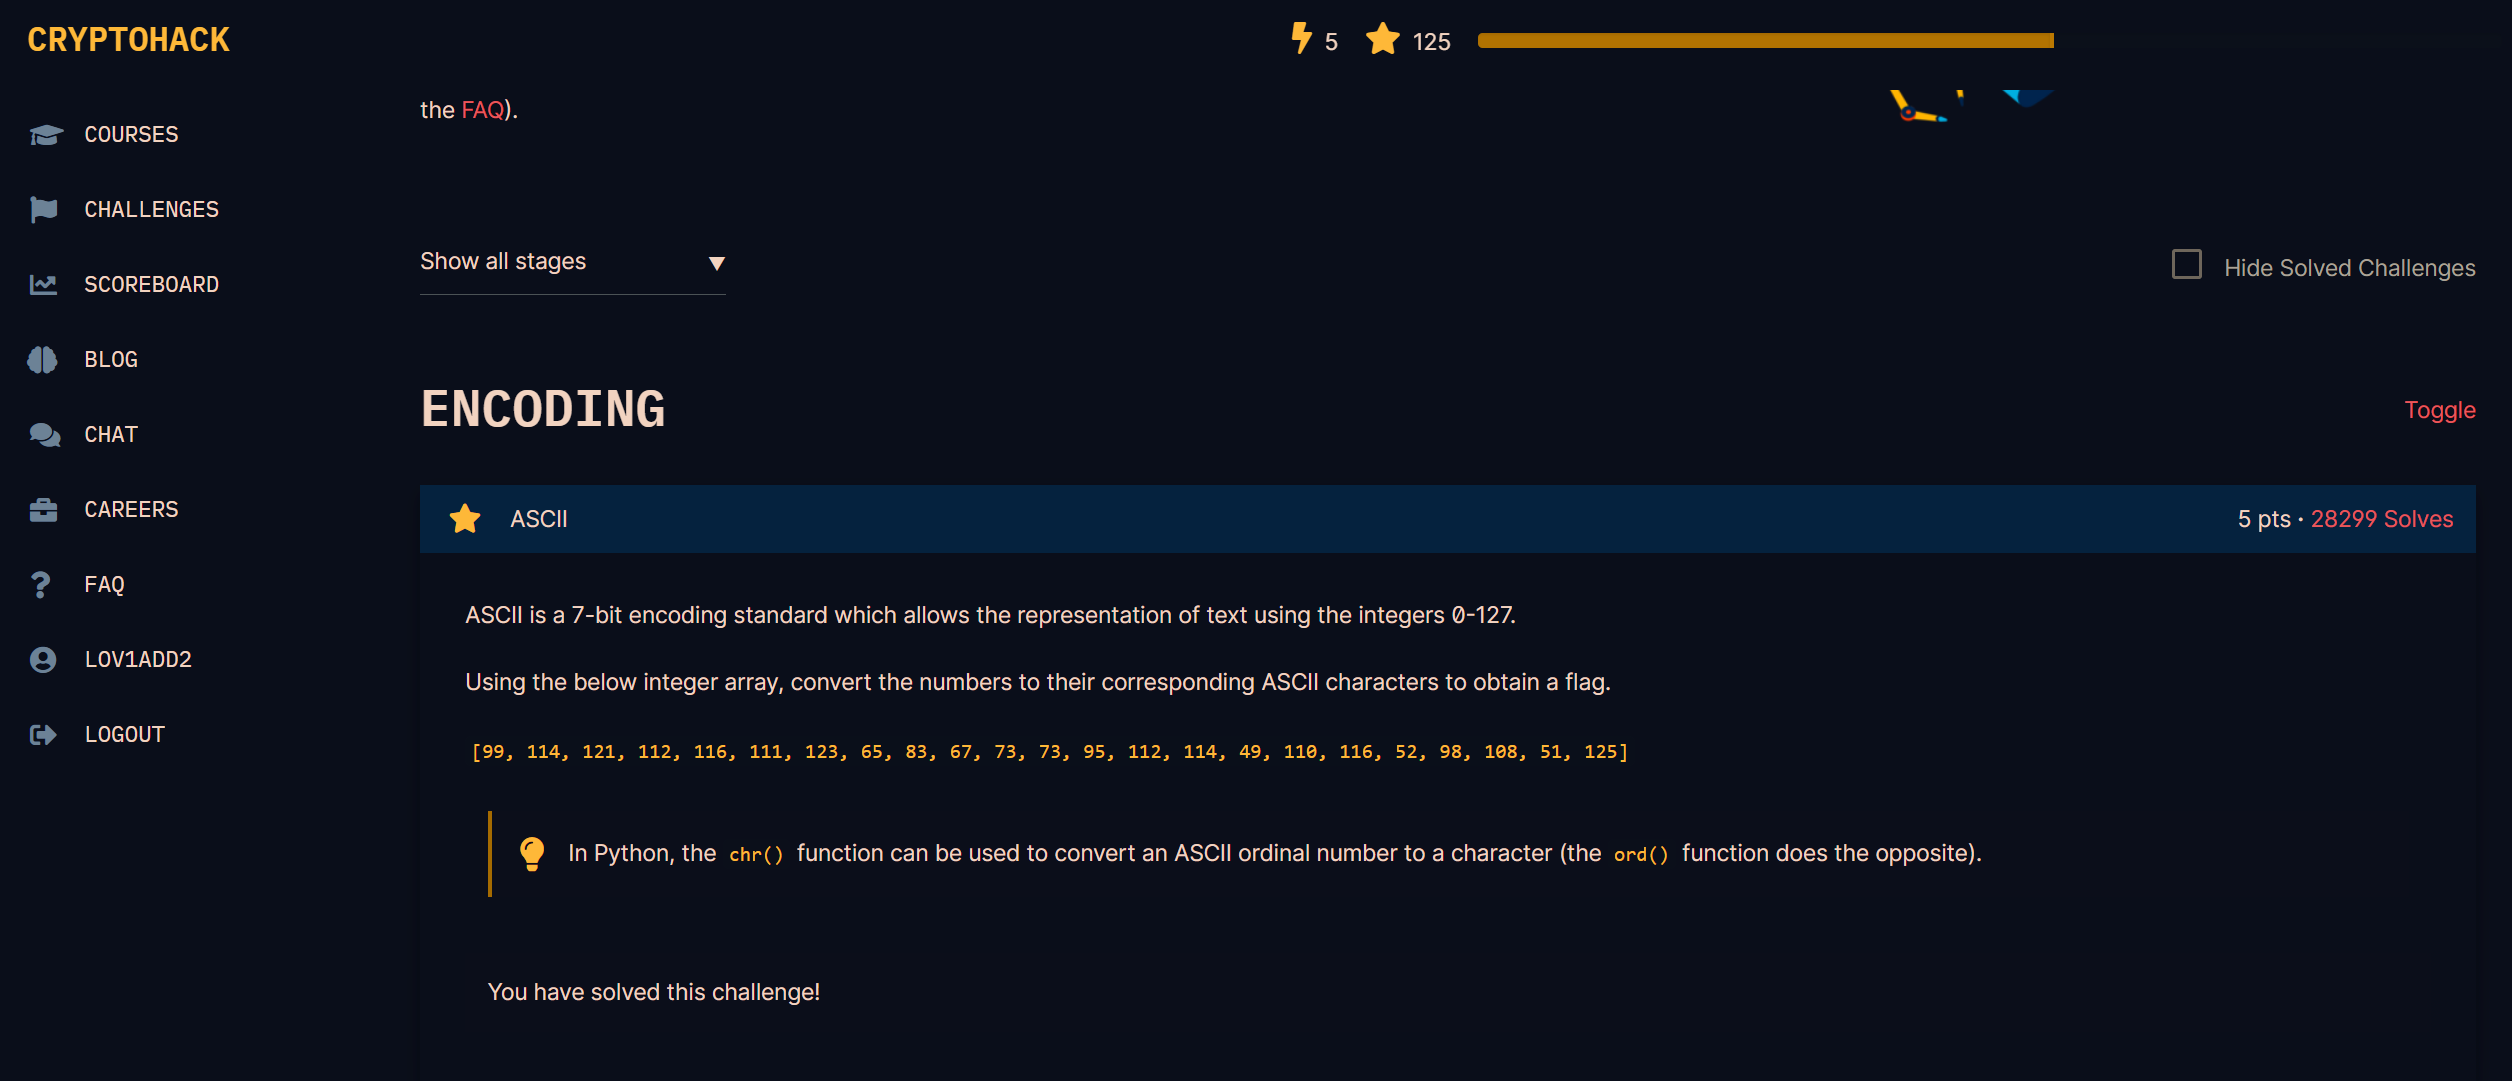Screen dimensions: 2512x1081
Task: Follow the red FAQ link in text
Action: 482,110
